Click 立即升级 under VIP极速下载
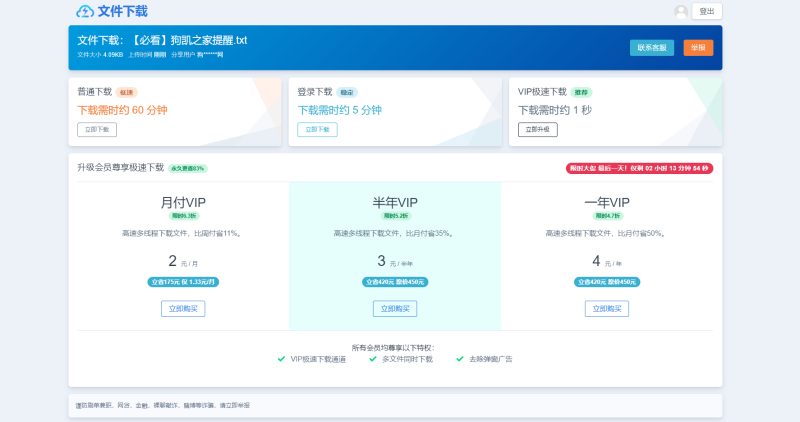This screenshot has width=800, height=422. 537,129
